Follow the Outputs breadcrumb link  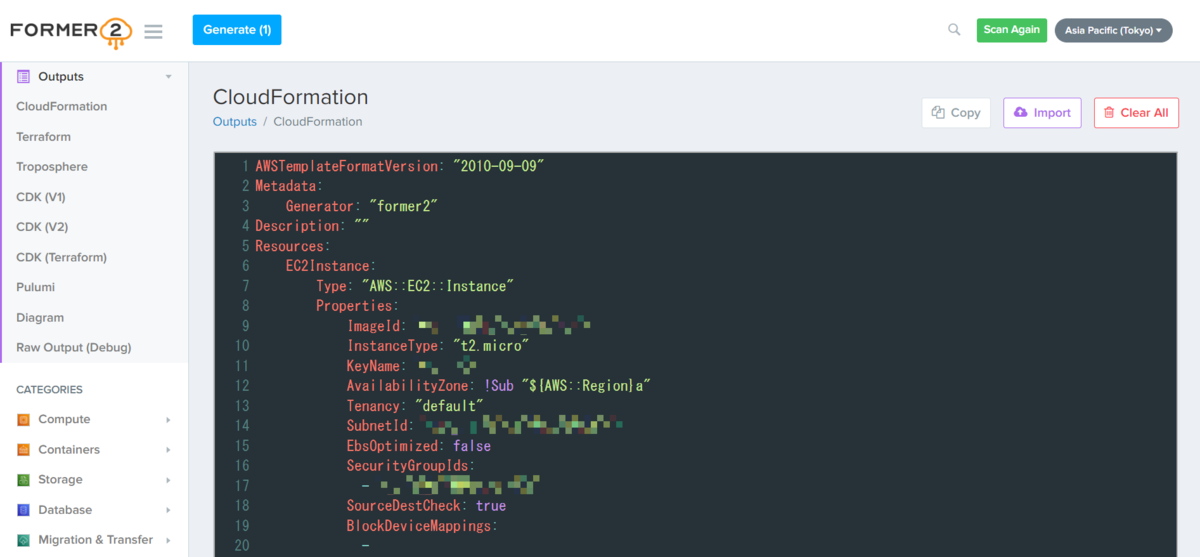[x=235, y=122]
